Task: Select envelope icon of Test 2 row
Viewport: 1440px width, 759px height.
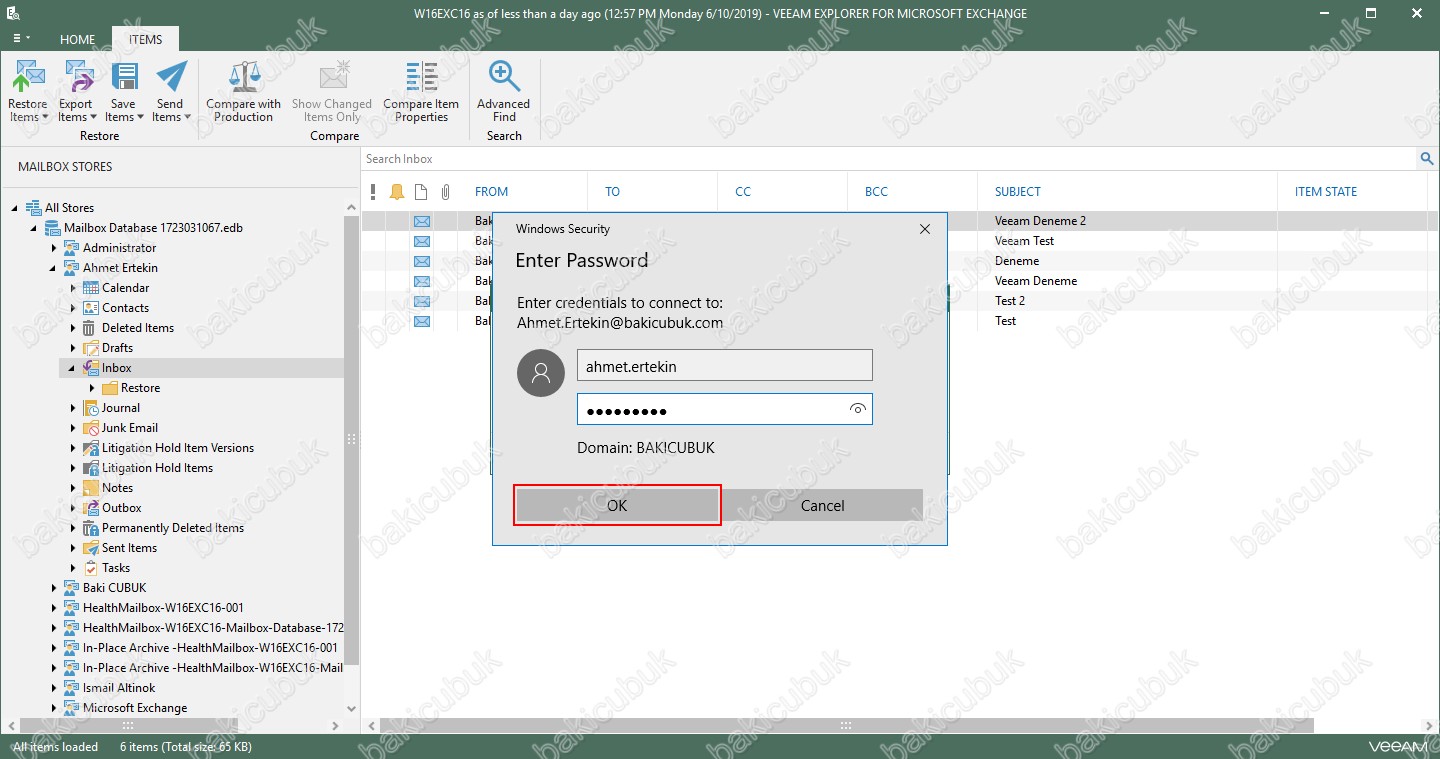Action: [x=422, y=301]
